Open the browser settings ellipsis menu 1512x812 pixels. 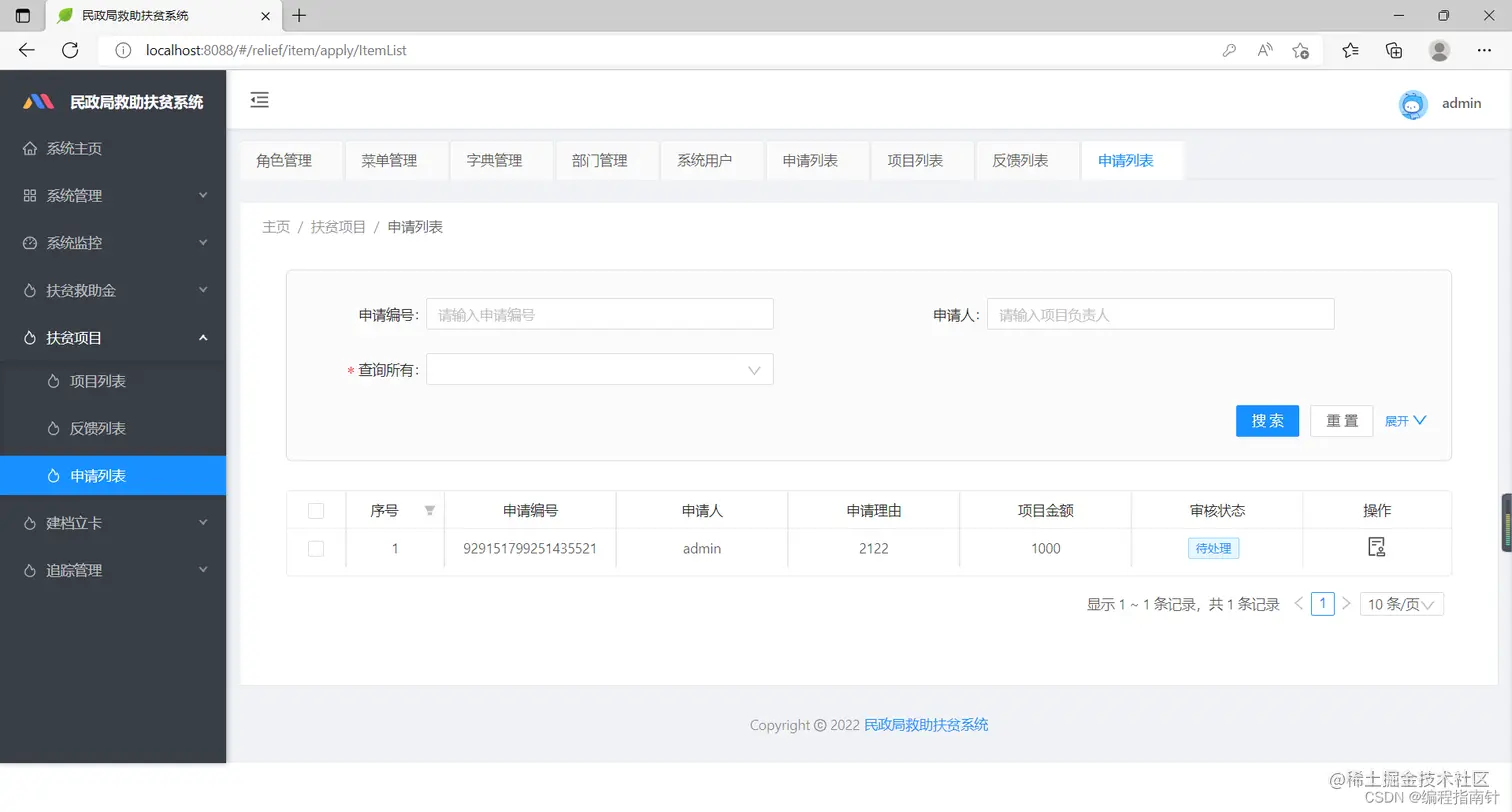[1484, 50]
